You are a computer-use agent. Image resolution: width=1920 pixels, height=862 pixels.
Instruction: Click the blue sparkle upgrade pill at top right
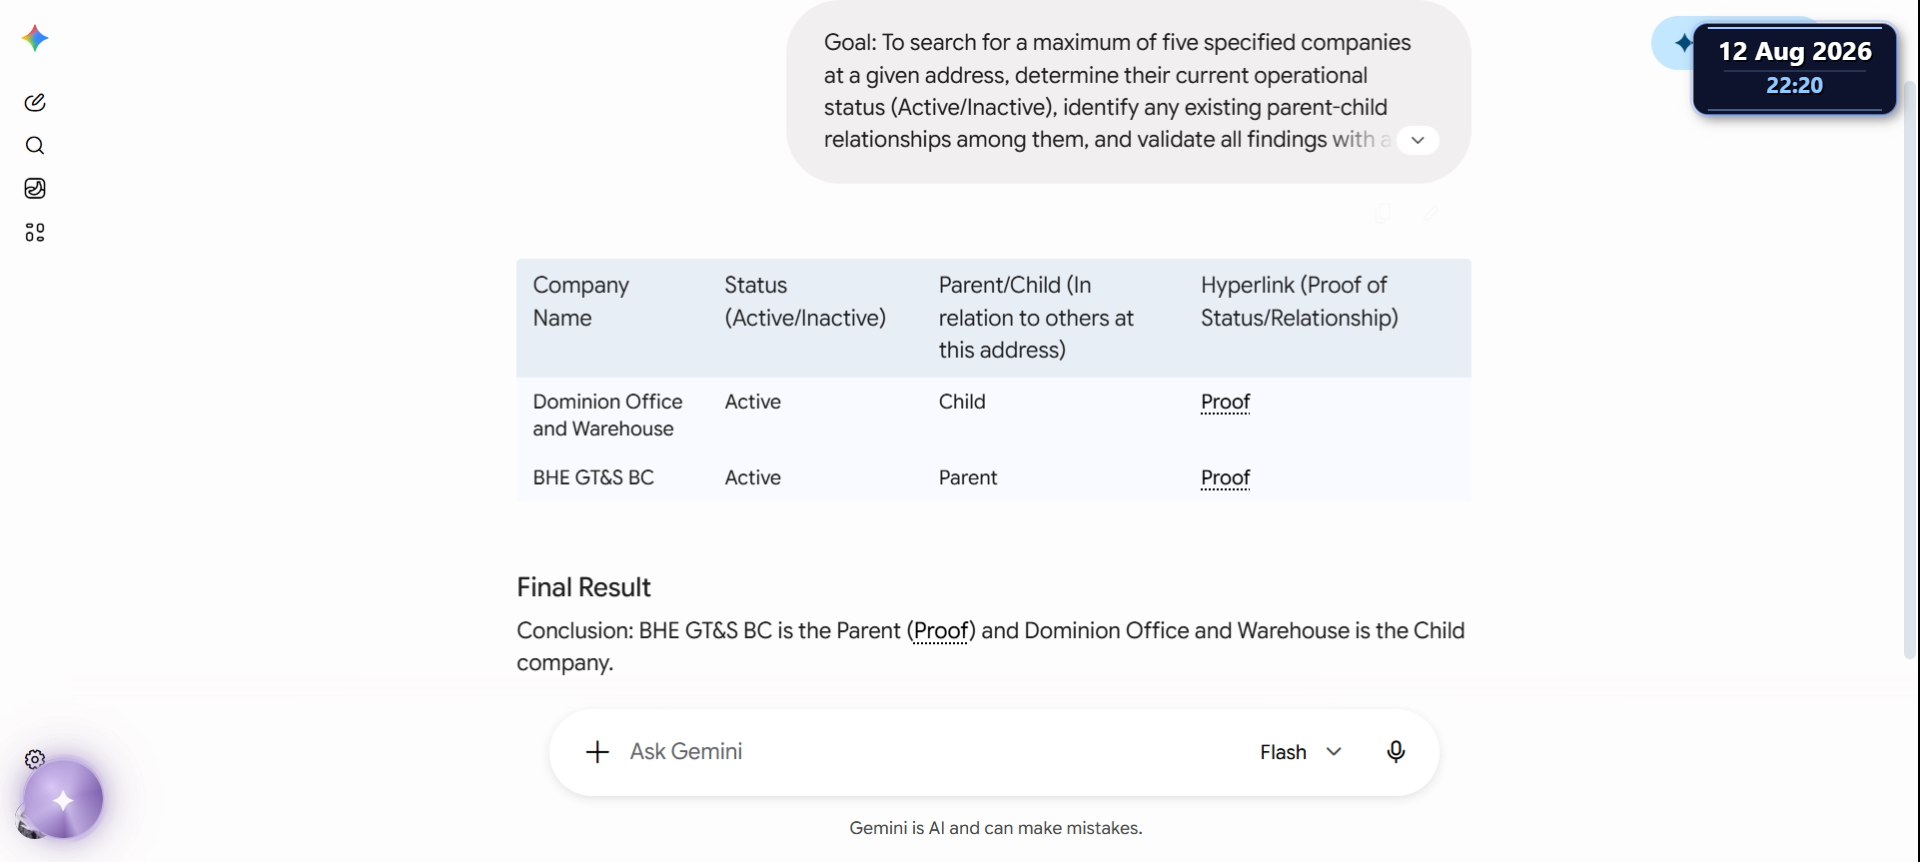[1672, 43]
